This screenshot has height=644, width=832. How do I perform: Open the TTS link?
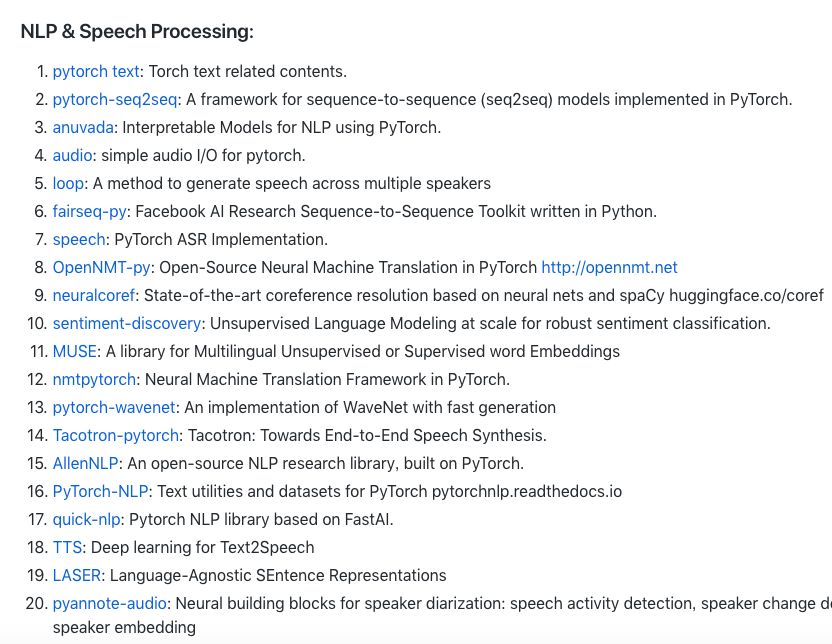(x=67, y=548)
